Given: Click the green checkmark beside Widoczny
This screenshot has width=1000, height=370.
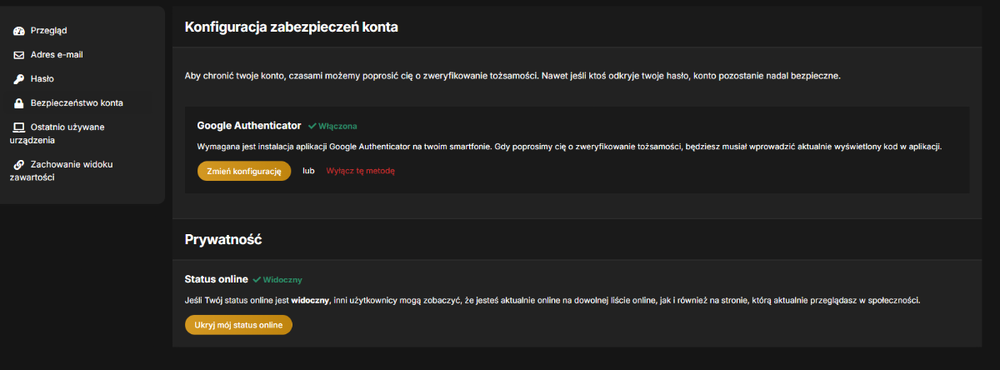Looking at the screenshot, I should click(x=256, y=279).
